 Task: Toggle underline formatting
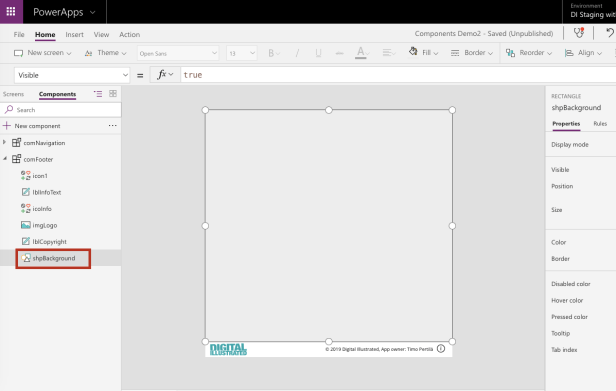tap(318, 53)
